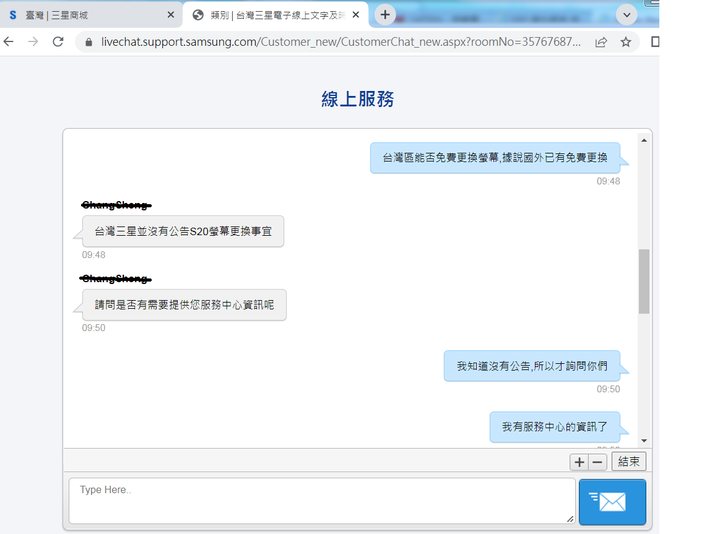This screenshot has height=534, width=720.
Task: Click the chat scrollbar up arrow
Action: coord(644,140)
